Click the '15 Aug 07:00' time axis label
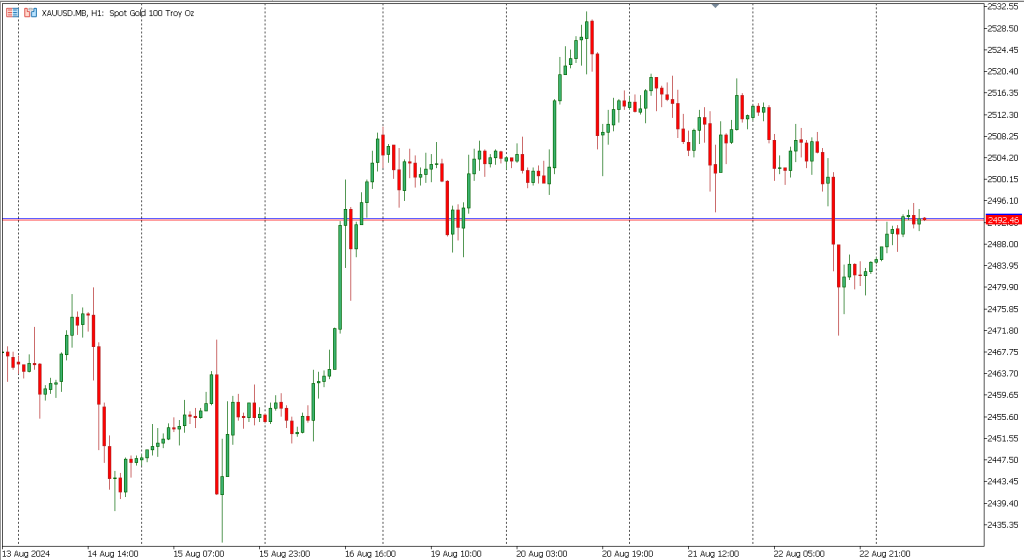This screenshot has width=1024, height=560. point(199,553)
